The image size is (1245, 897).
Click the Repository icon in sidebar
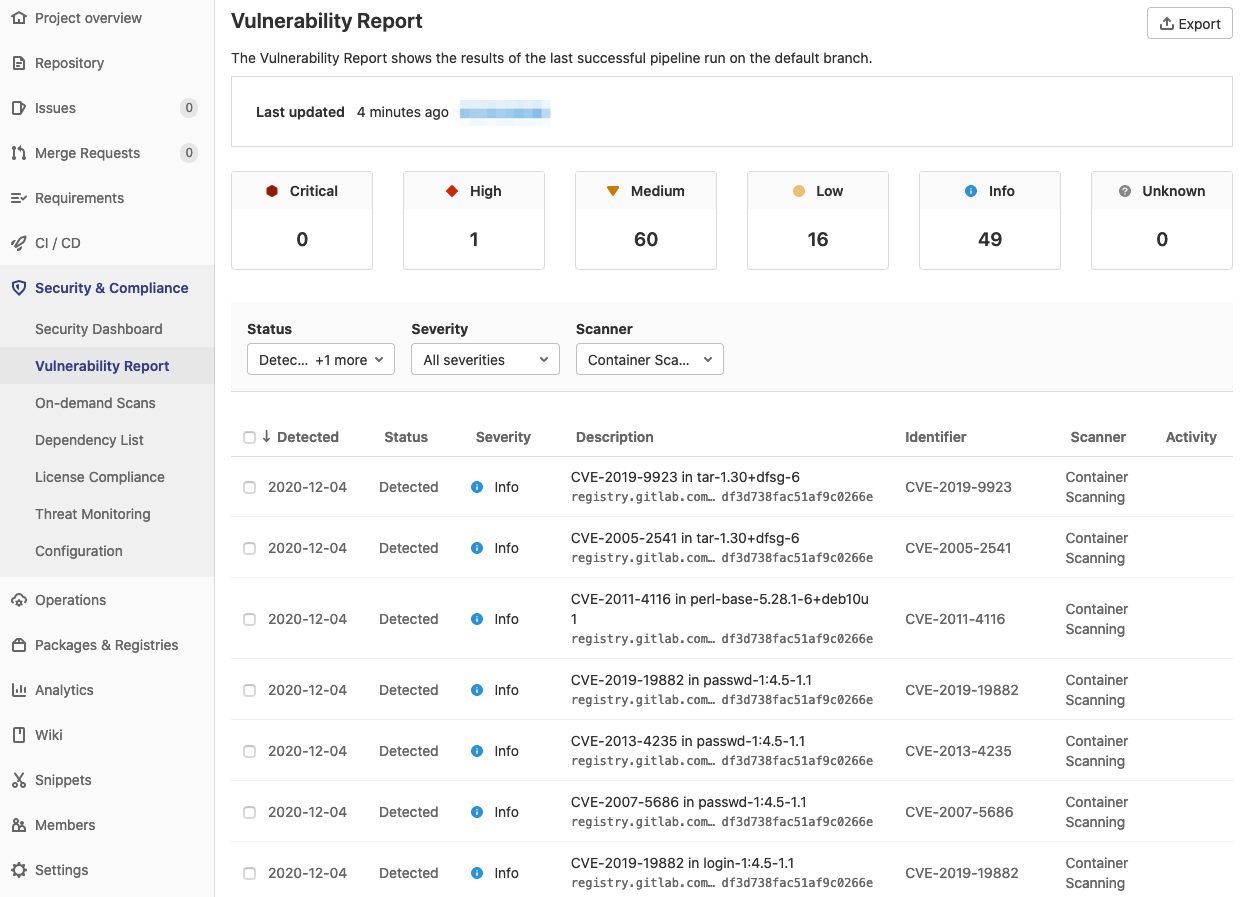18,63
